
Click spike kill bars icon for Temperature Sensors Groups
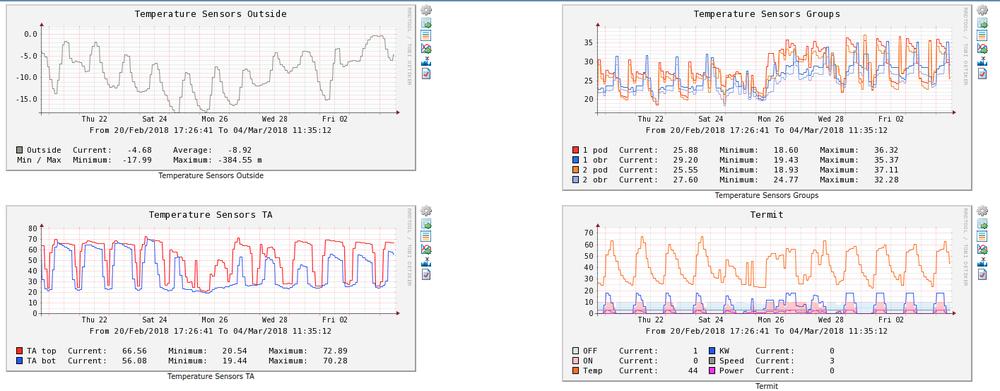tap(983, 61)
